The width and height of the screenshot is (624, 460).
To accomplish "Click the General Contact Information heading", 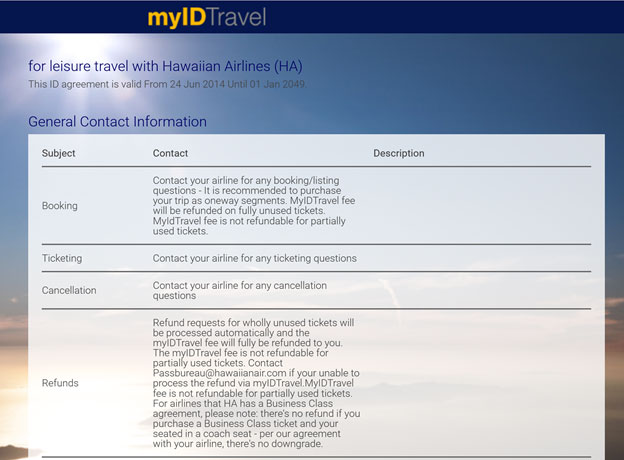I will (x=117, y=122).
